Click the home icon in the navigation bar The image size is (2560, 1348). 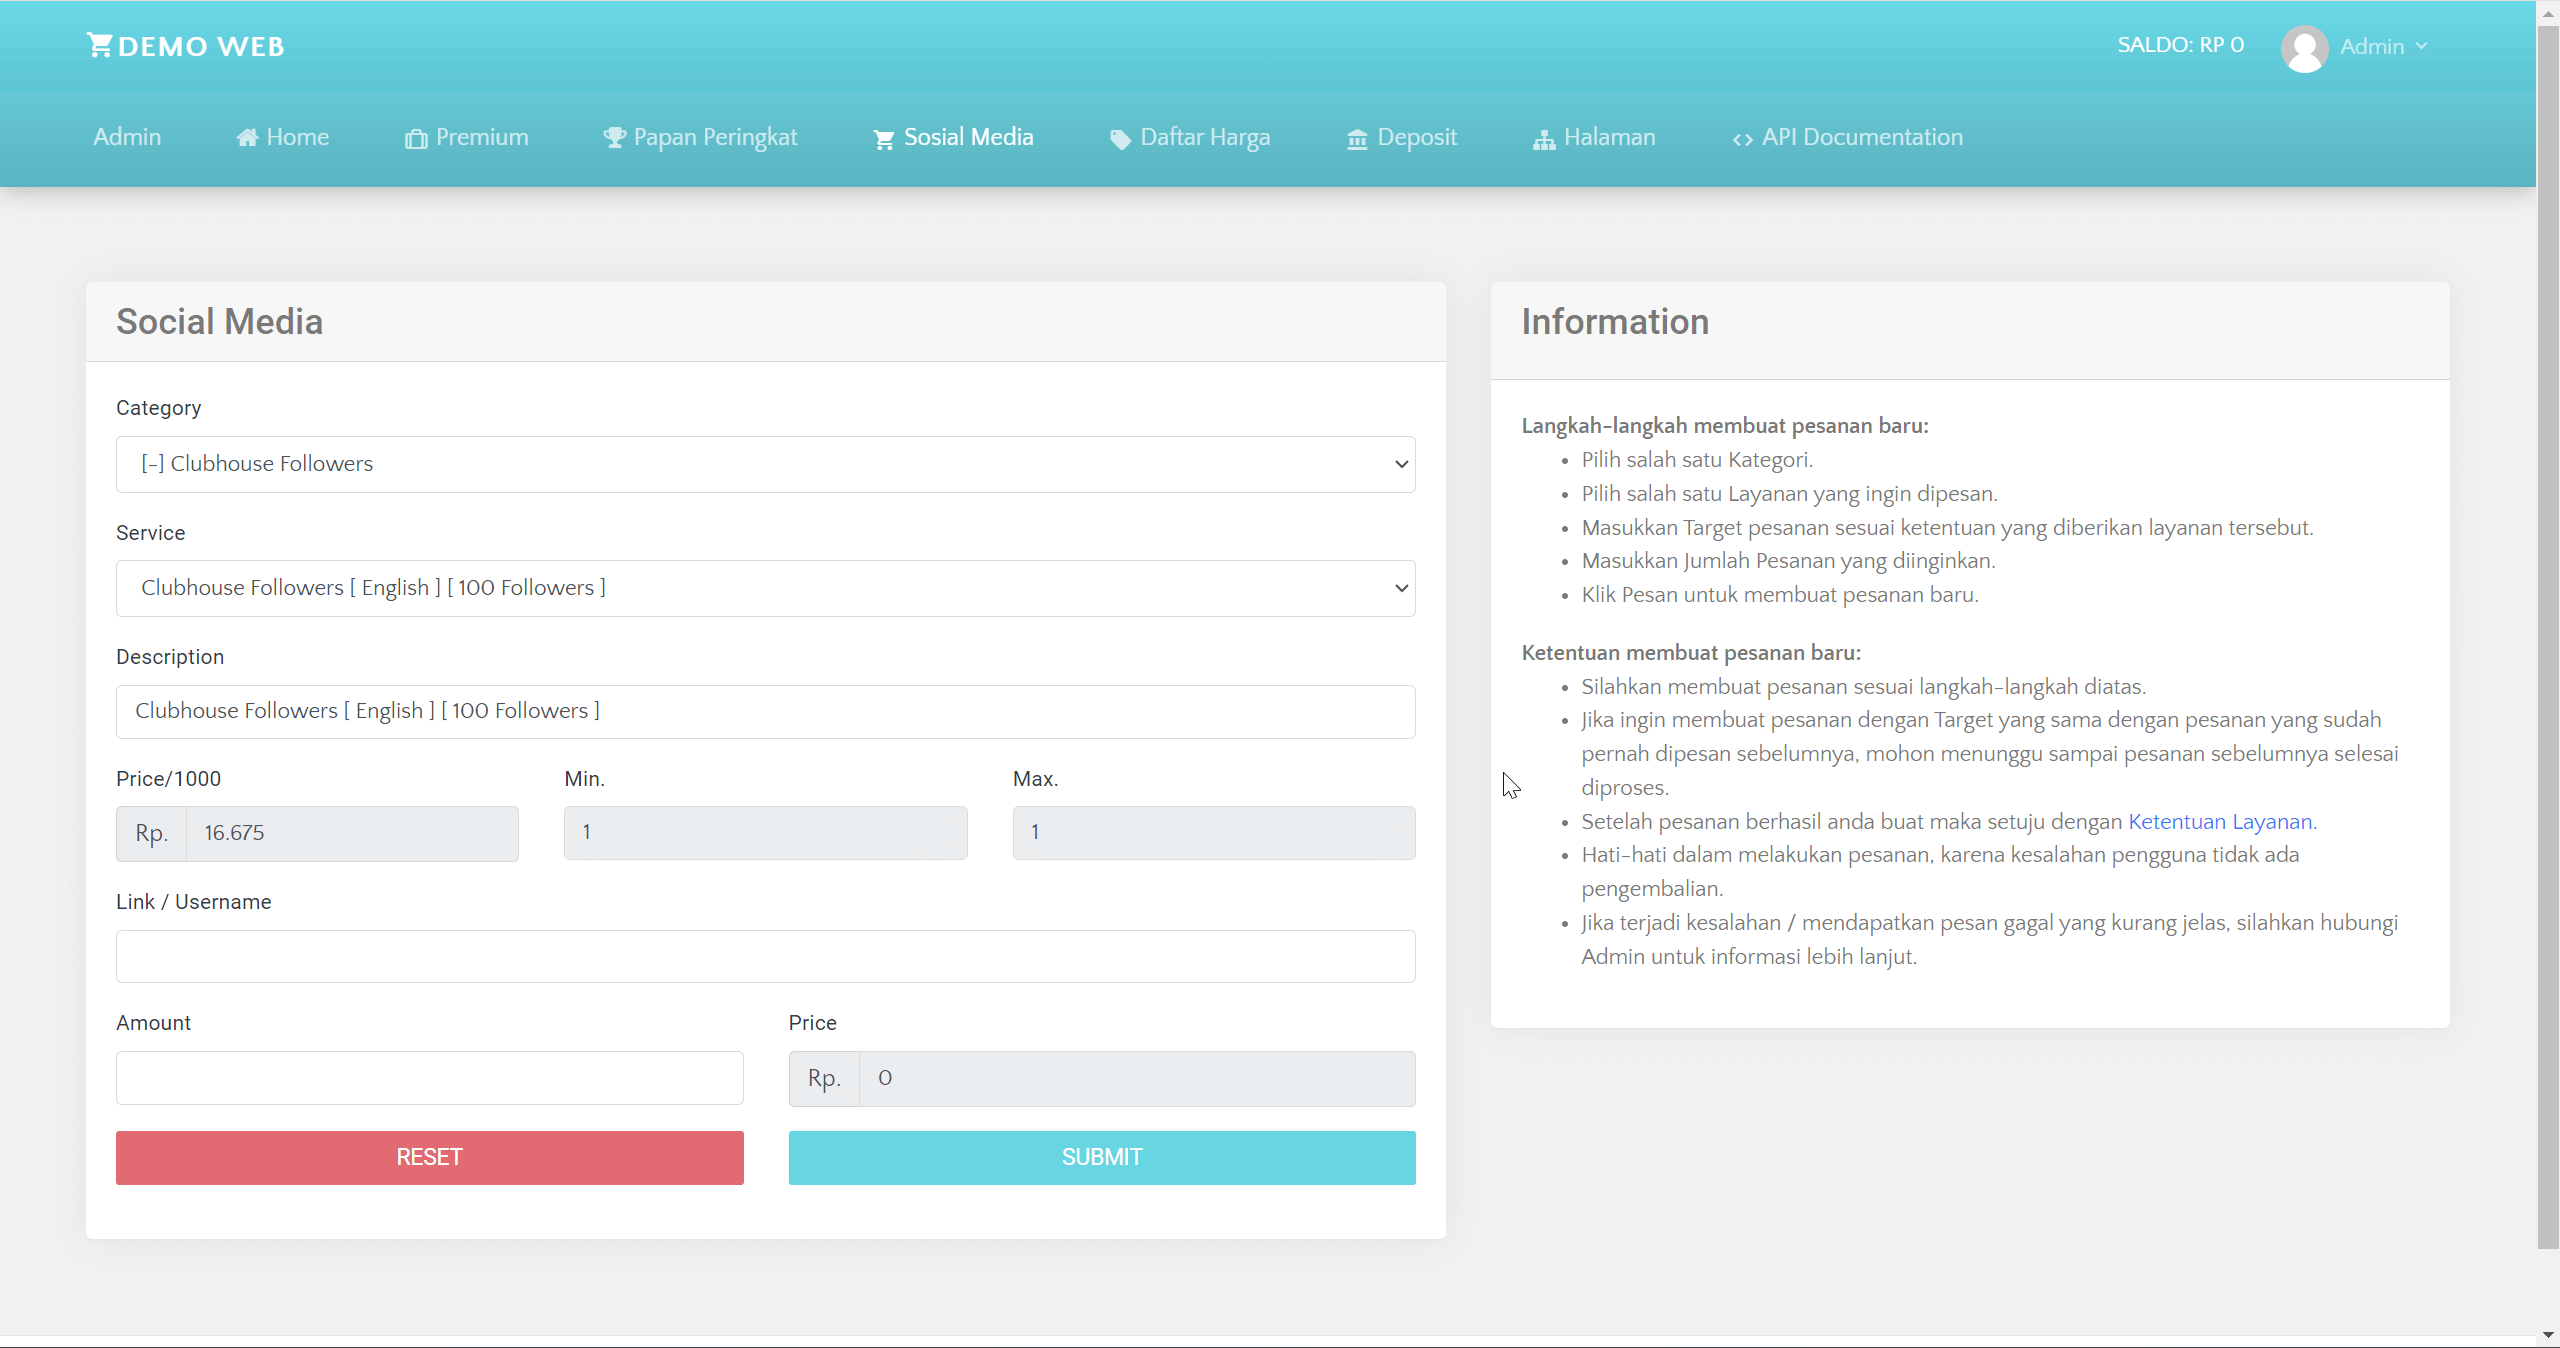(x=249, y=137)
